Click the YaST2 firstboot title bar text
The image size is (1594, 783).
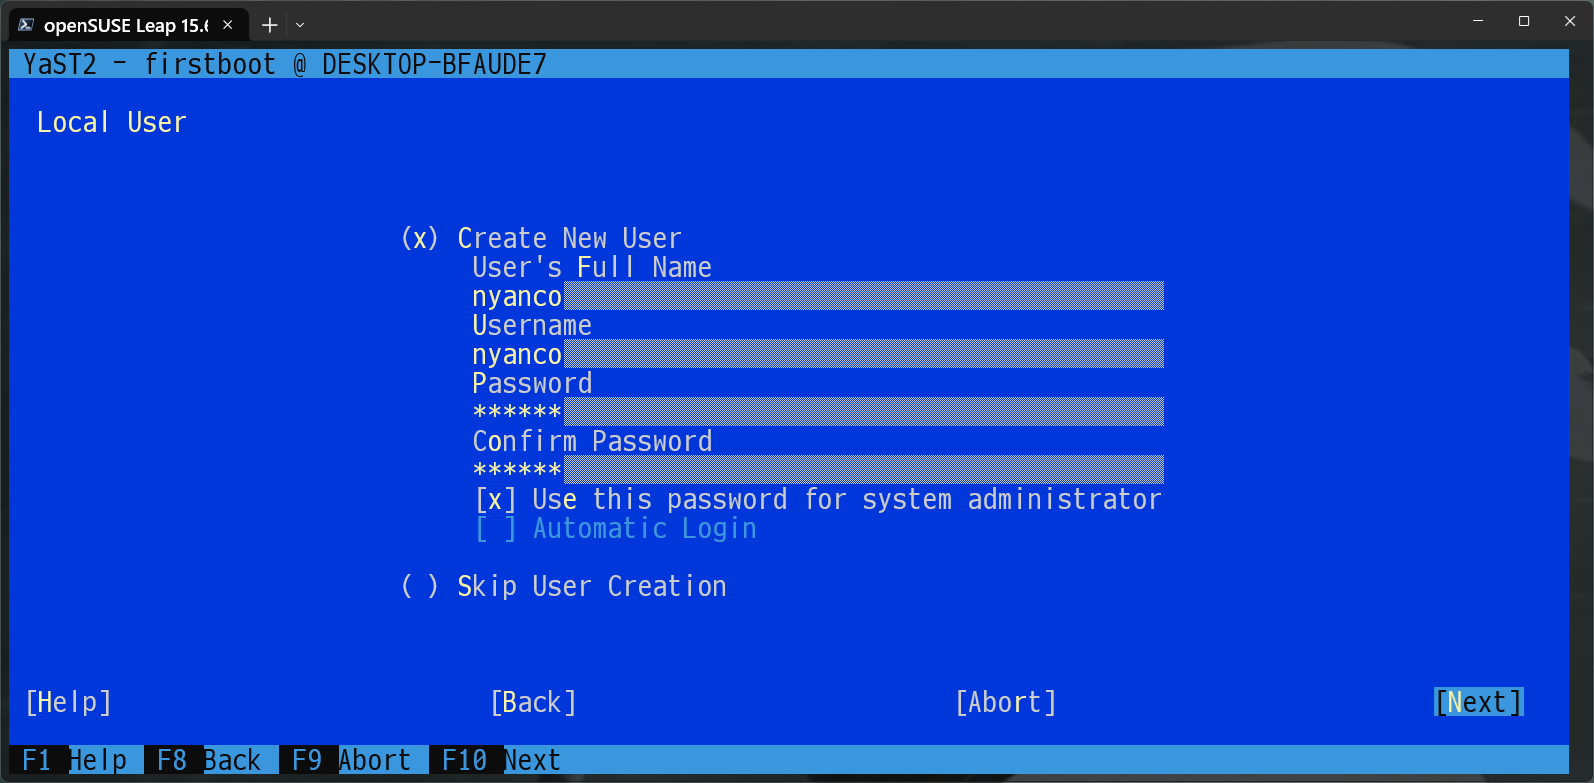[x=285, y=64]
